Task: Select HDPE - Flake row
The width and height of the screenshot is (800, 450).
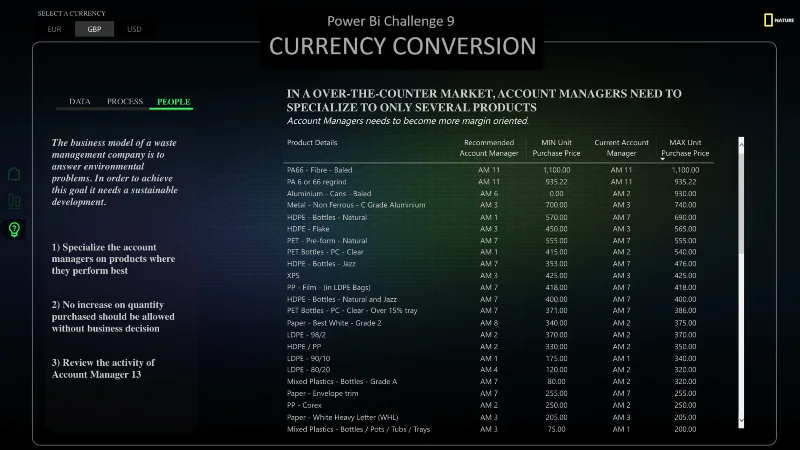Action: (498, 229)
